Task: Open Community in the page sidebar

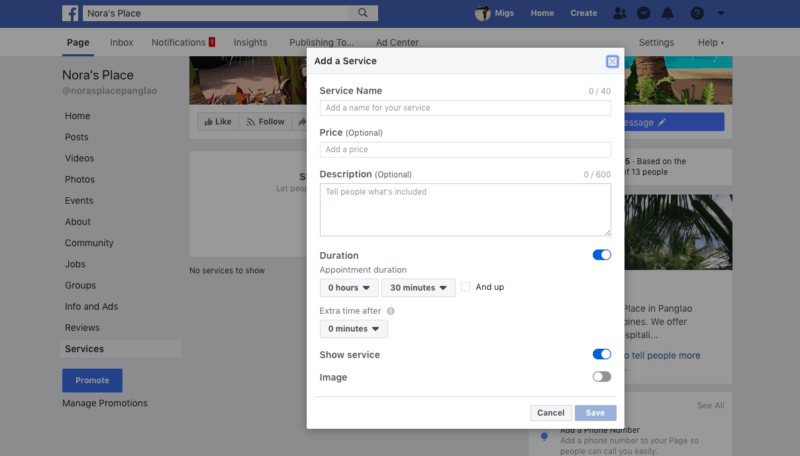Action: pos(89,243)
